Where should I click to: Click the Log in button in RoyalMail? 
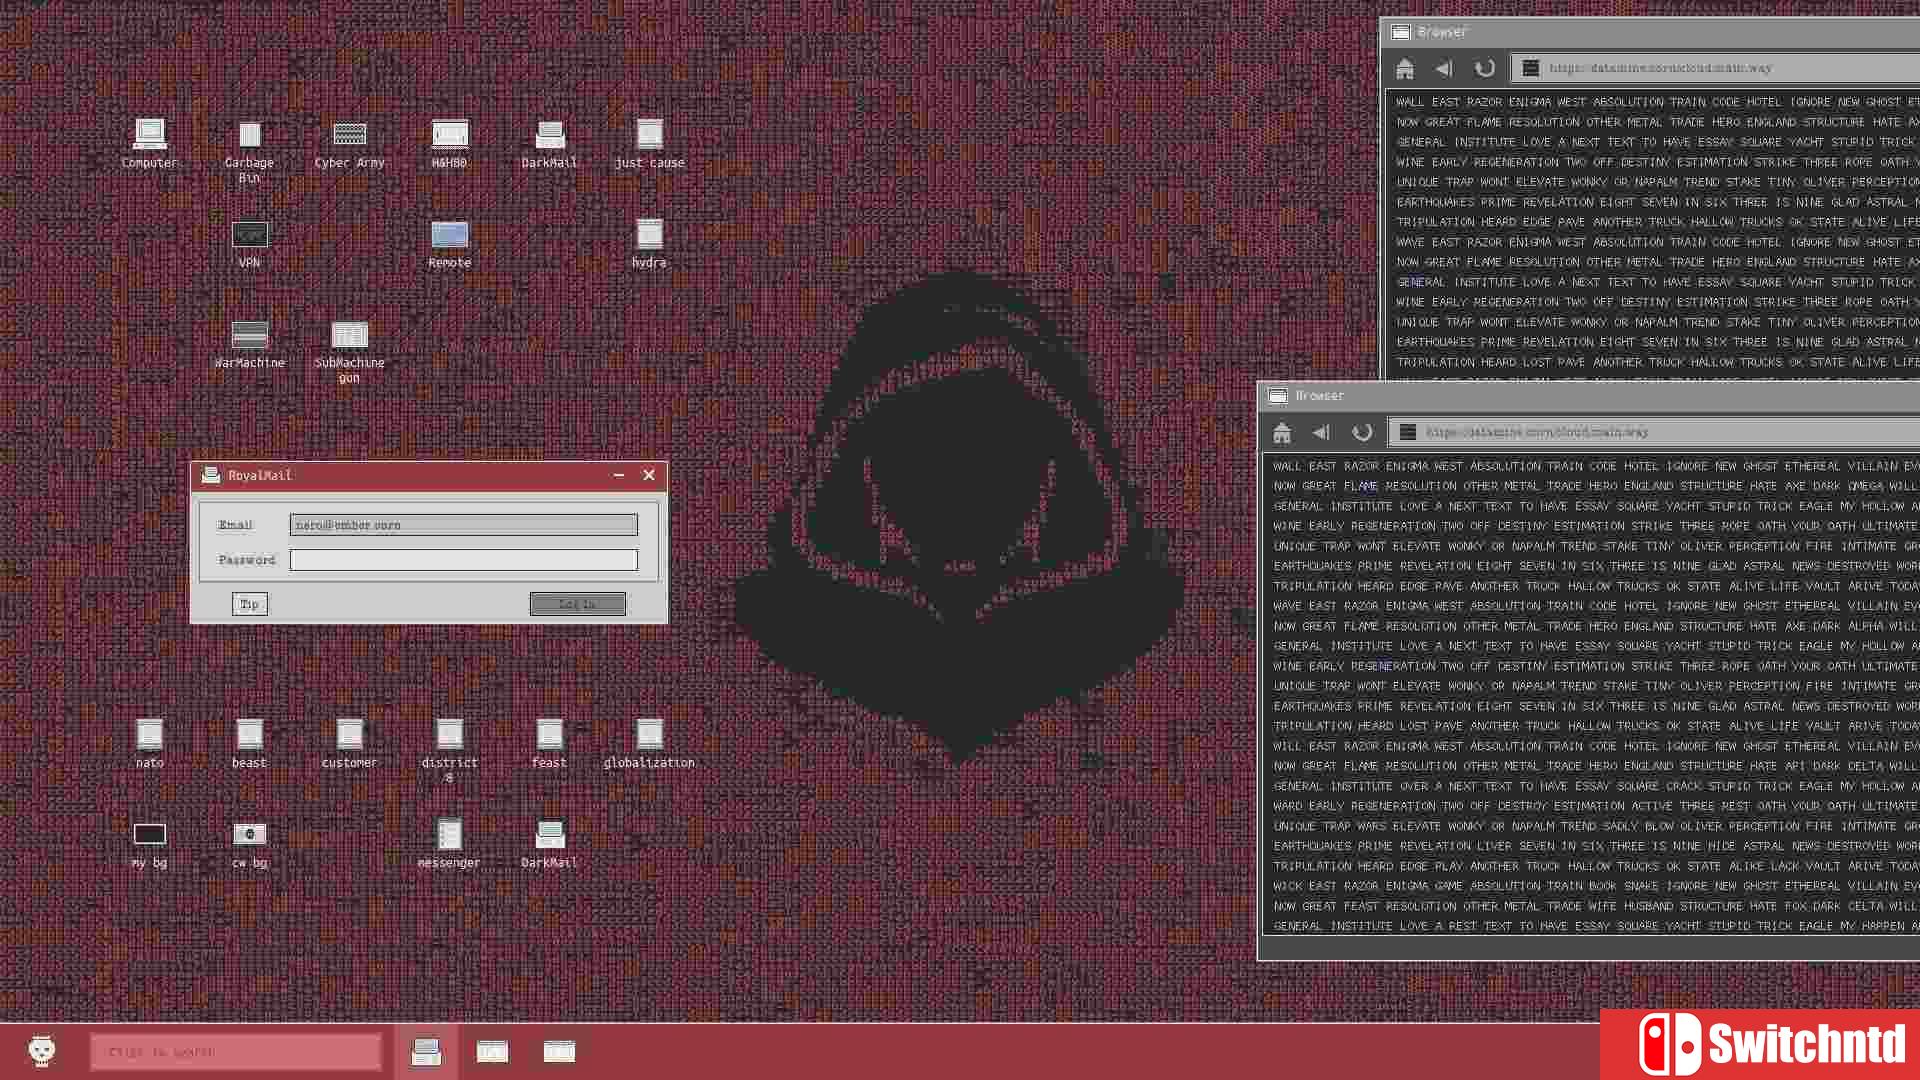coord(577,604)
